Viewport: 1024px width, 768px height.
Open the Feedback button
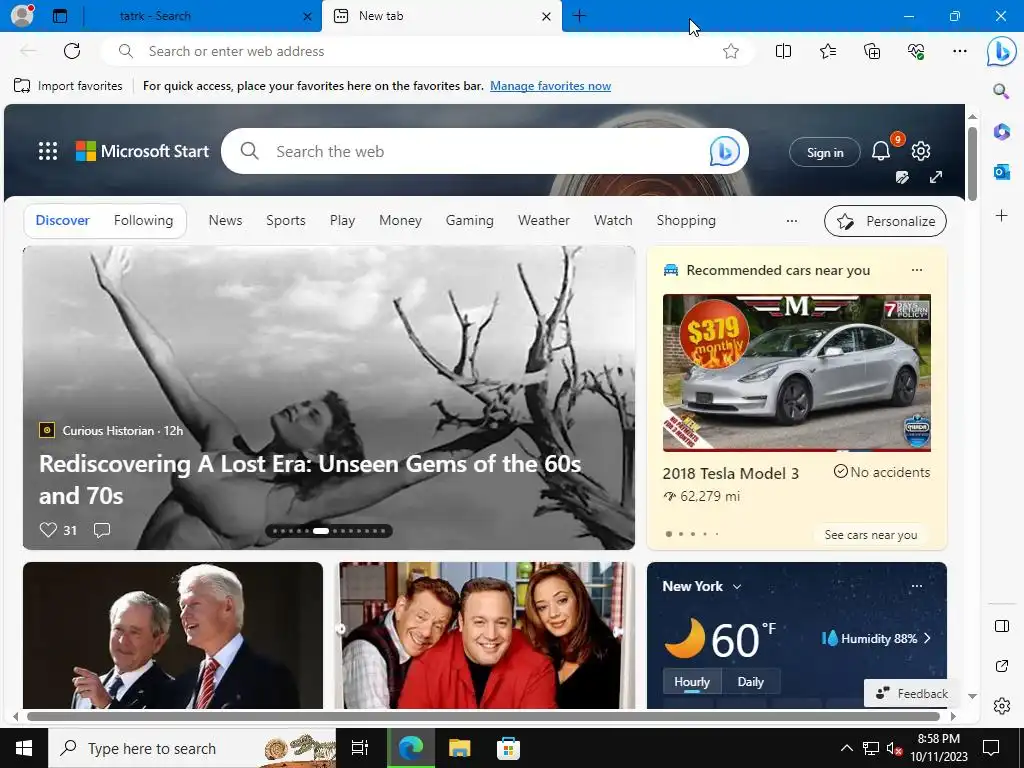(x=912, y=694)
